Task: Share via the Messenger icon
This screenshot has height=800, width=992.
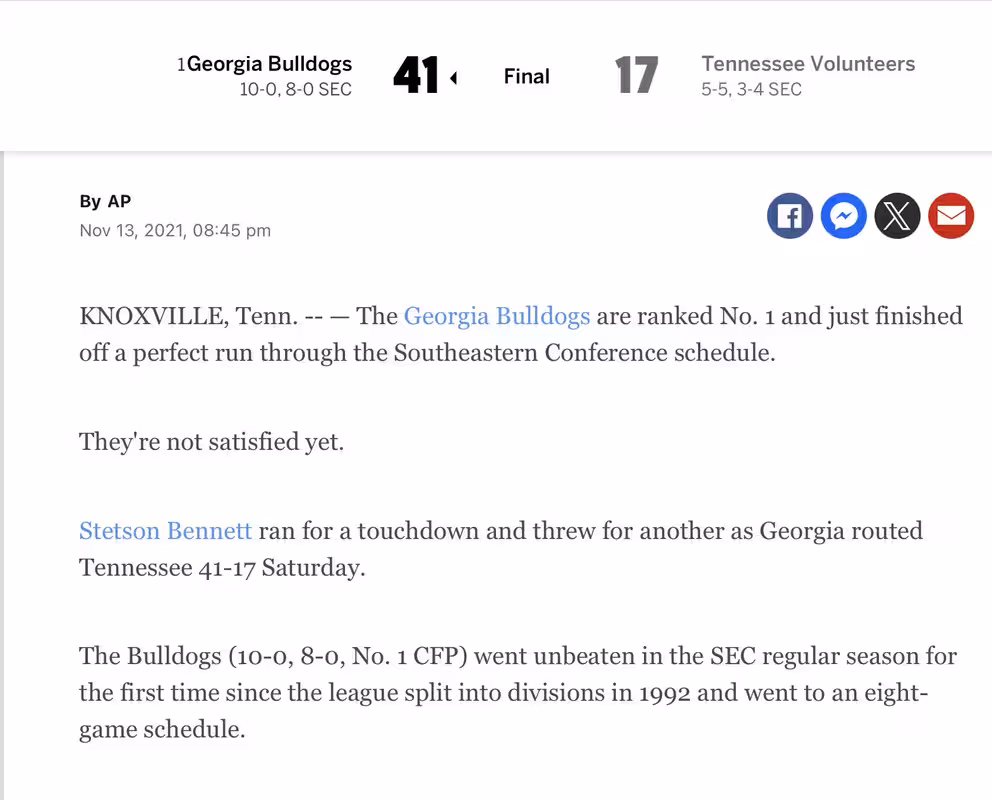Action: 843,216
